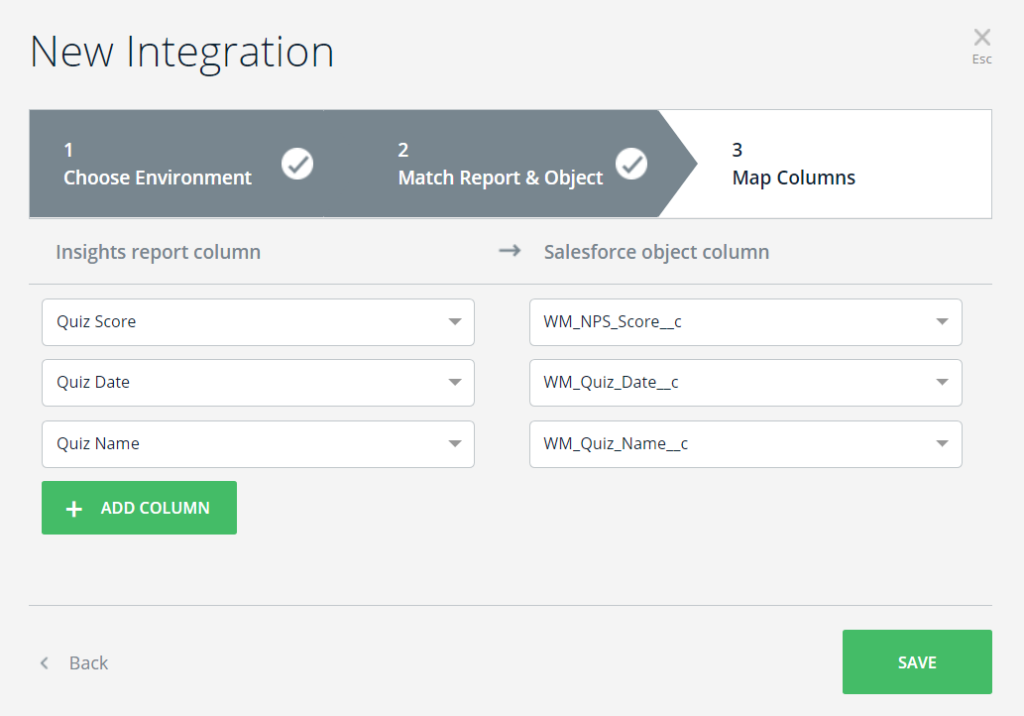Click the Insights report column header
Screen dimensions: 1024x716
(158, 252)
